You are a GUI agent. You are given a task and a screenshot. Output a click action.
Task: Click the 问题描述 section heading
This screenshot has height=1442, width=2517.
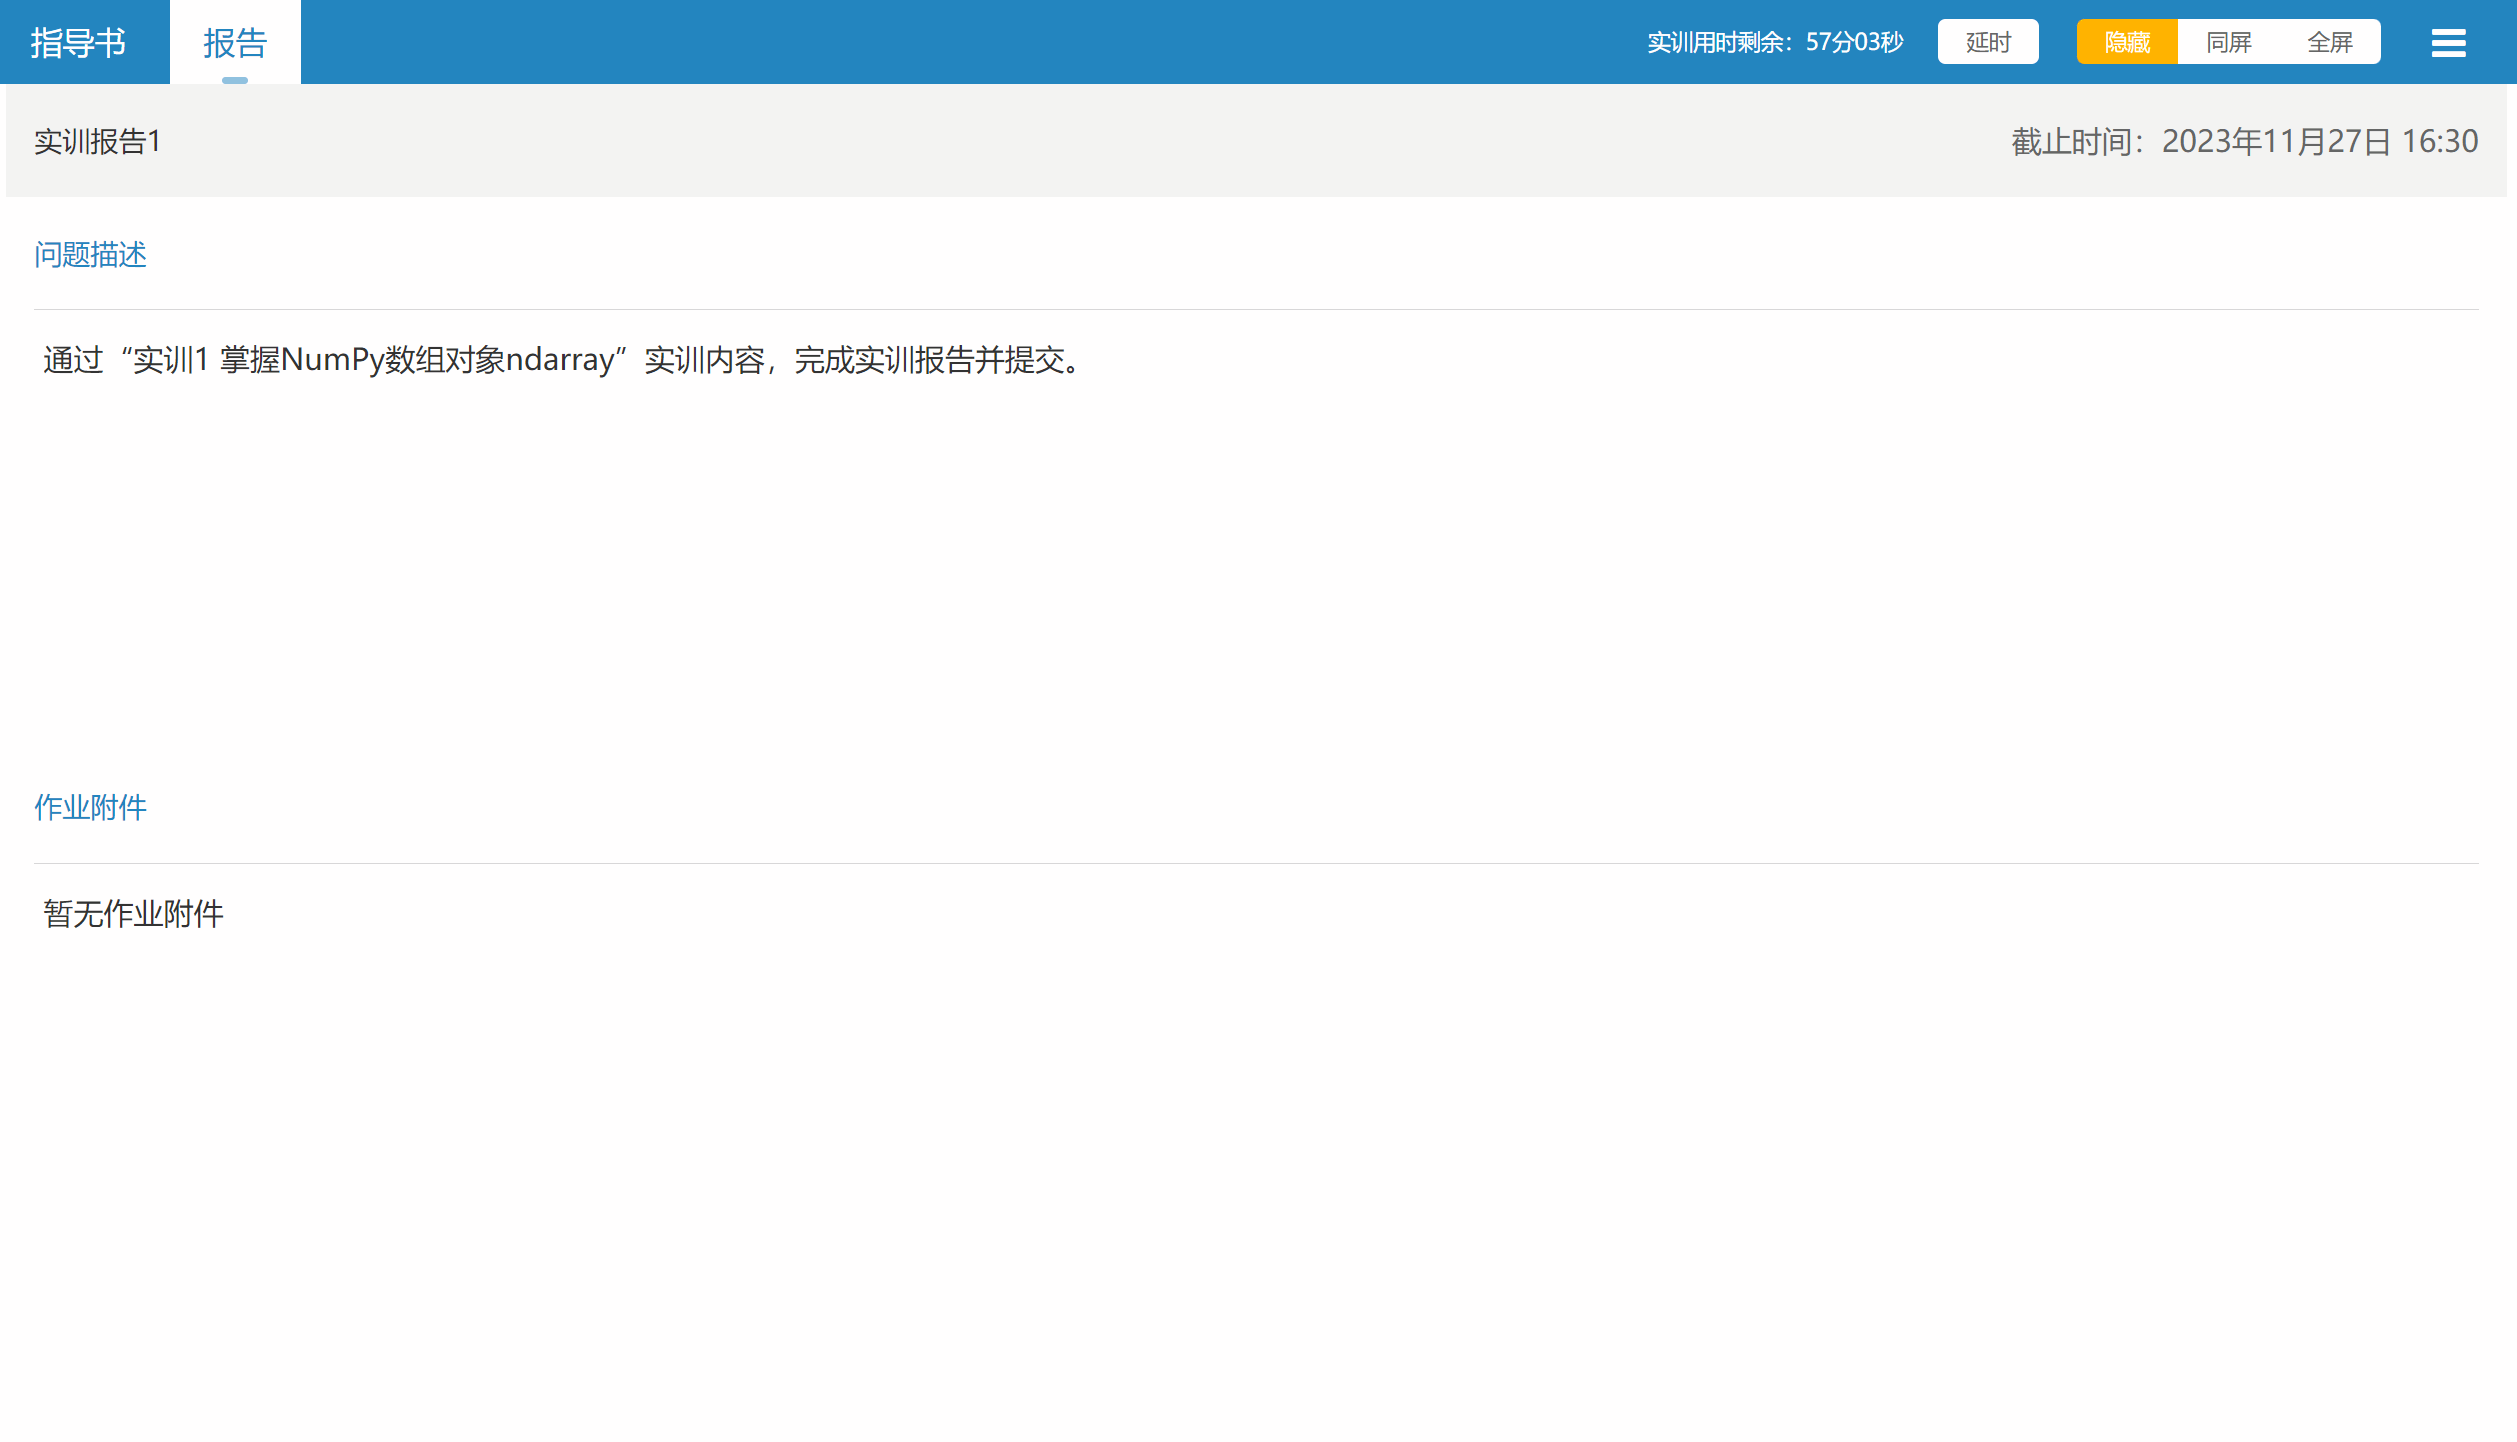[90, 255]
